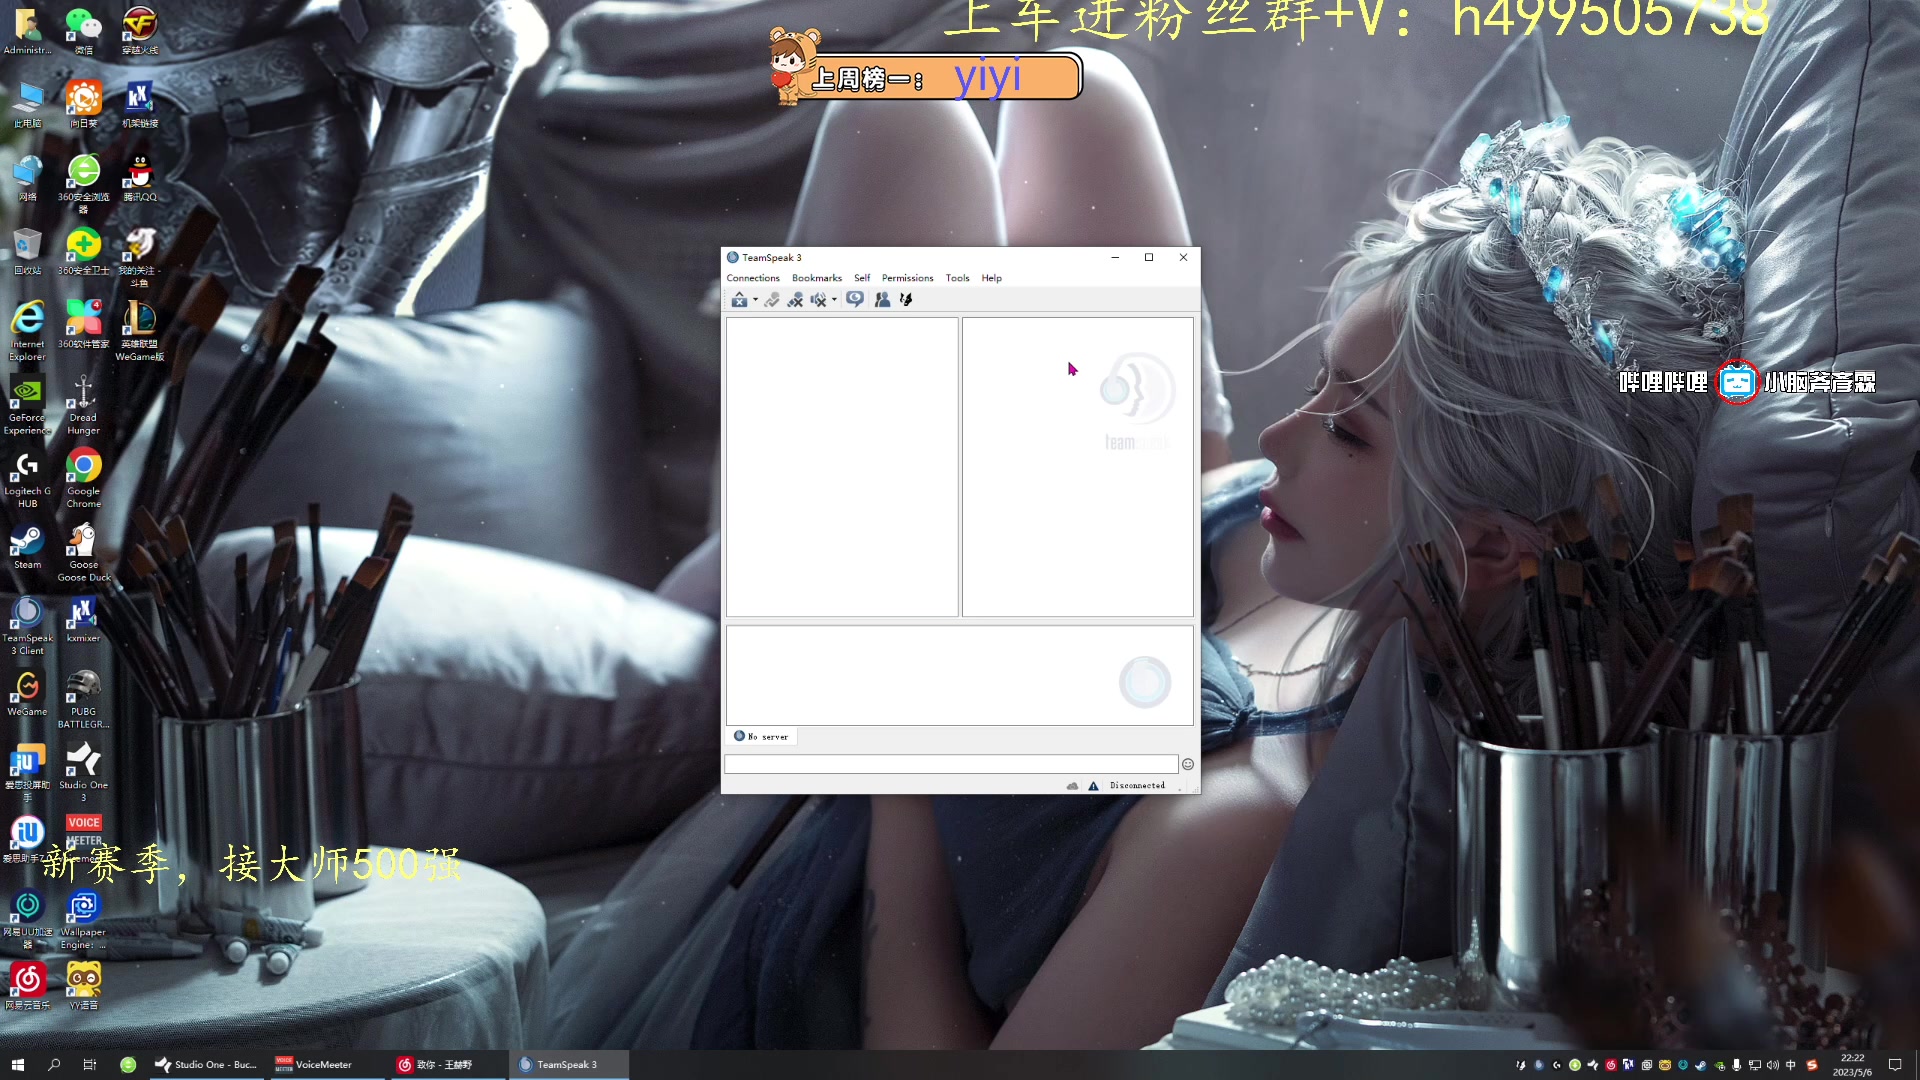Toggle the mute speakers toolbar icon
The height and width of the screenshot is (1080, 1920).
tap(818, 299)
